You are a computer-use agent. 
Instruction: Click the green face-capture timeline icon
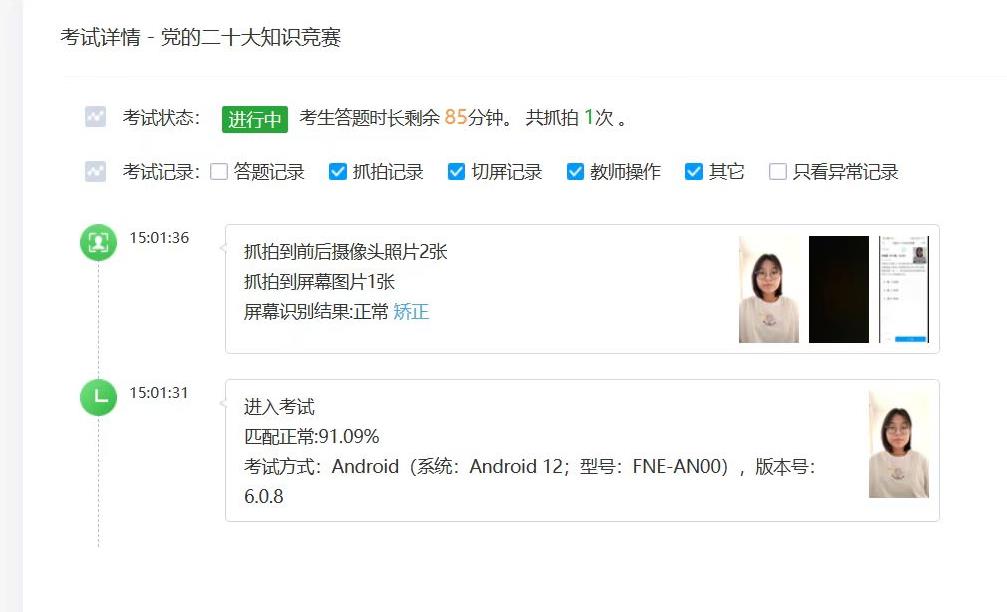pyautogui.click(x=98, y=243)
